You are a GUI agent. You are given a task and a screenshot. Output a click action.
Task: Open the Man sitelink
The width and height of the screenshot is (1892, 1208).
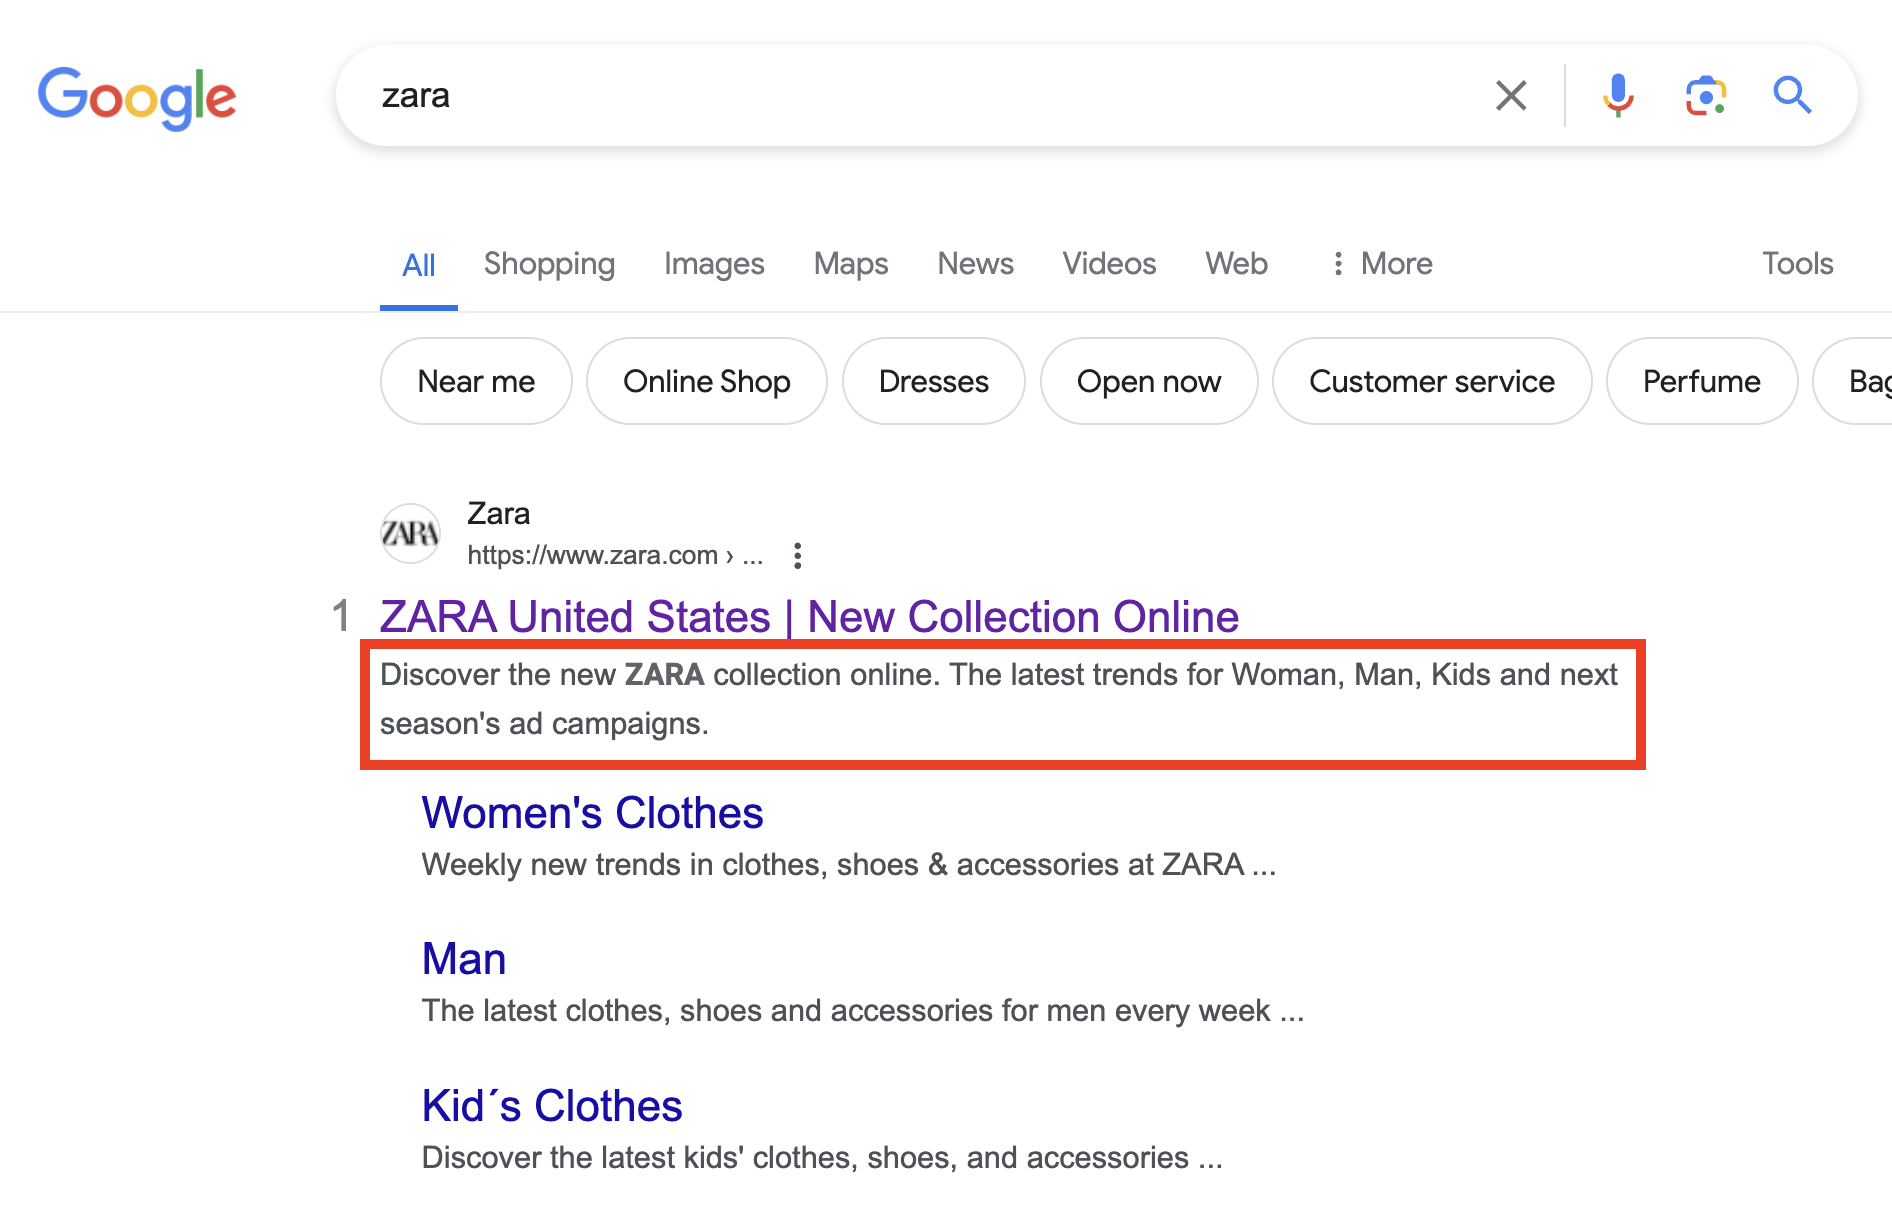[x=464, y=959]
